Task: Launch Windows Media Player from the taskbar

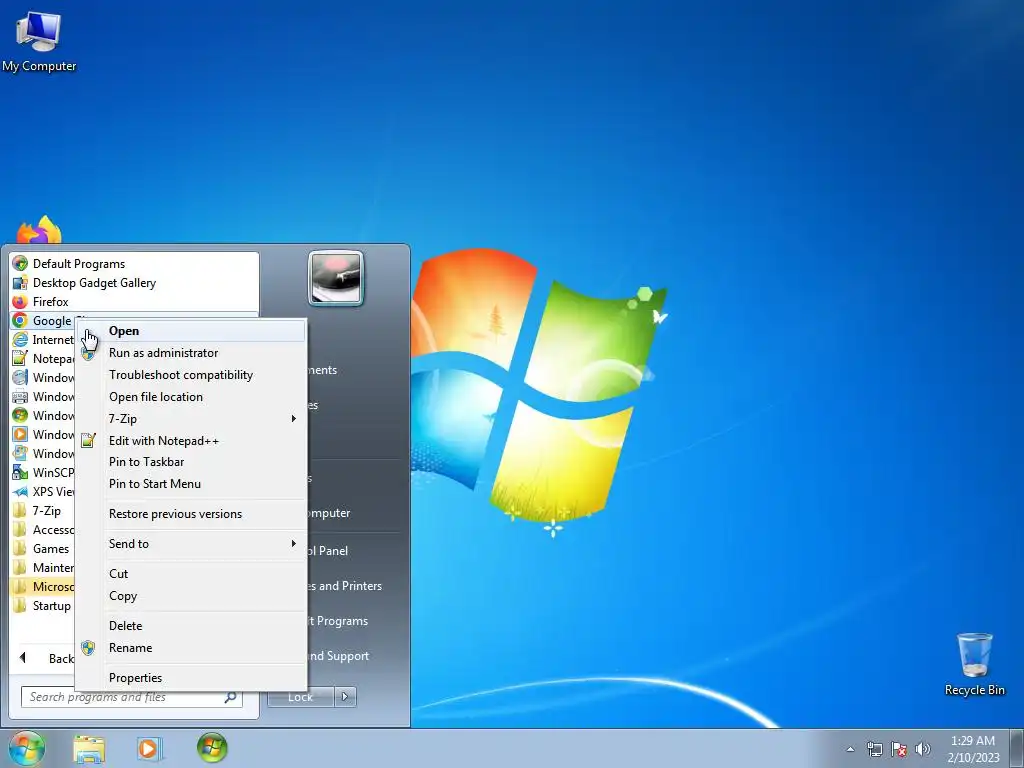Action: pyautogui.click(x=149, y=748)
